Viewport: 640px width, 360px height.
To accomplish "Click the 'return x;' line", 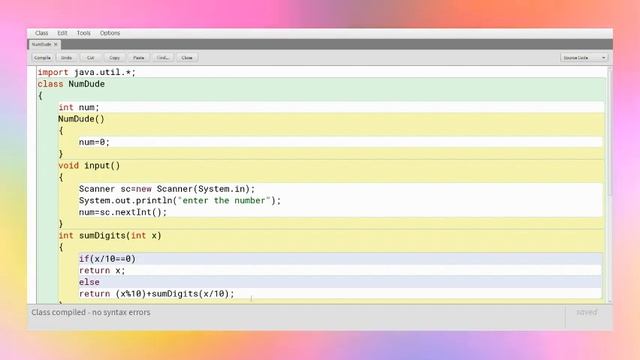I will coord(102,270).
